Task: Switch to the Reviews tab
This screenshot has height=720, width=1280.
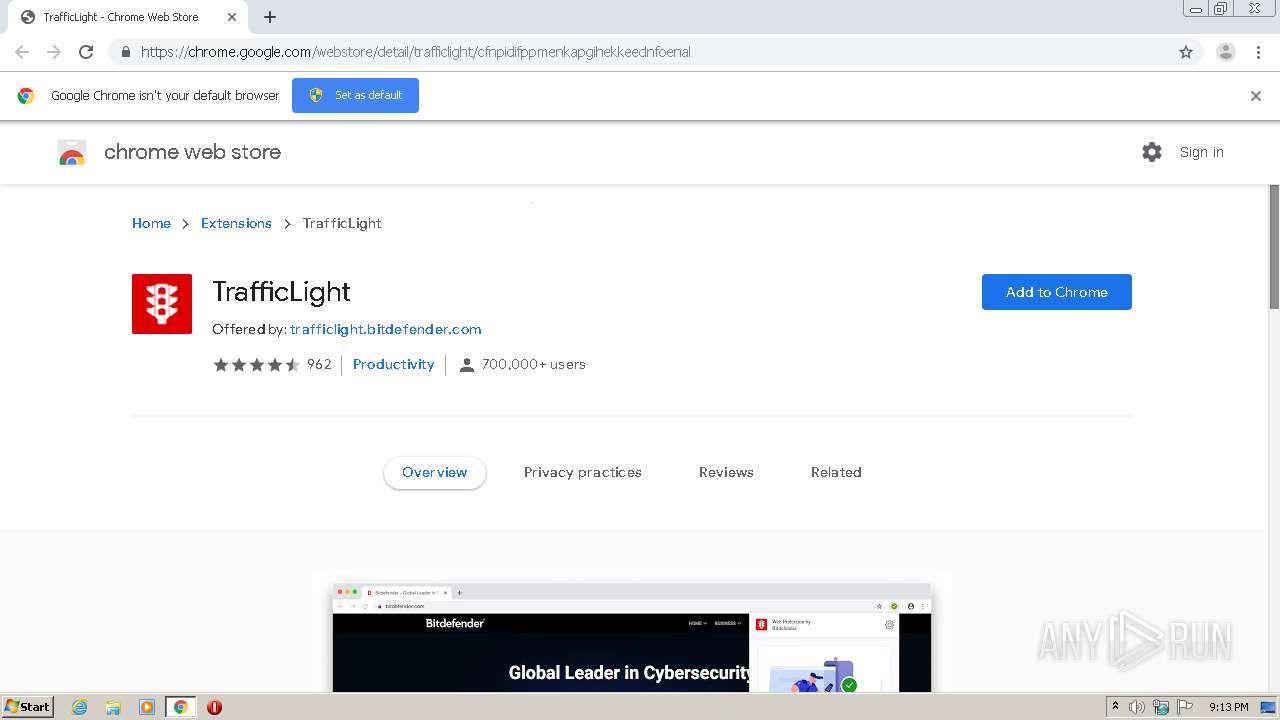Action: 726,472
